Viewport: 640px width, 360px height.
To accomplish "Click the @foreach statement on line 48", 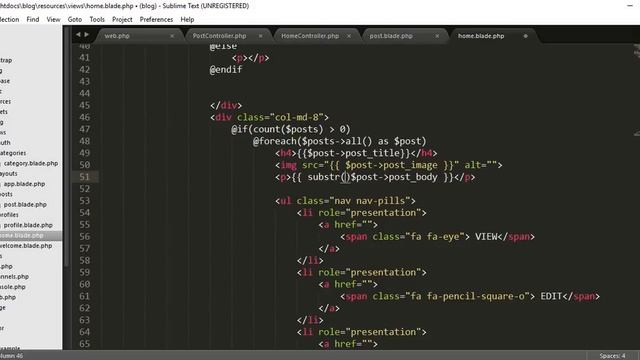I will coord(340,141).
